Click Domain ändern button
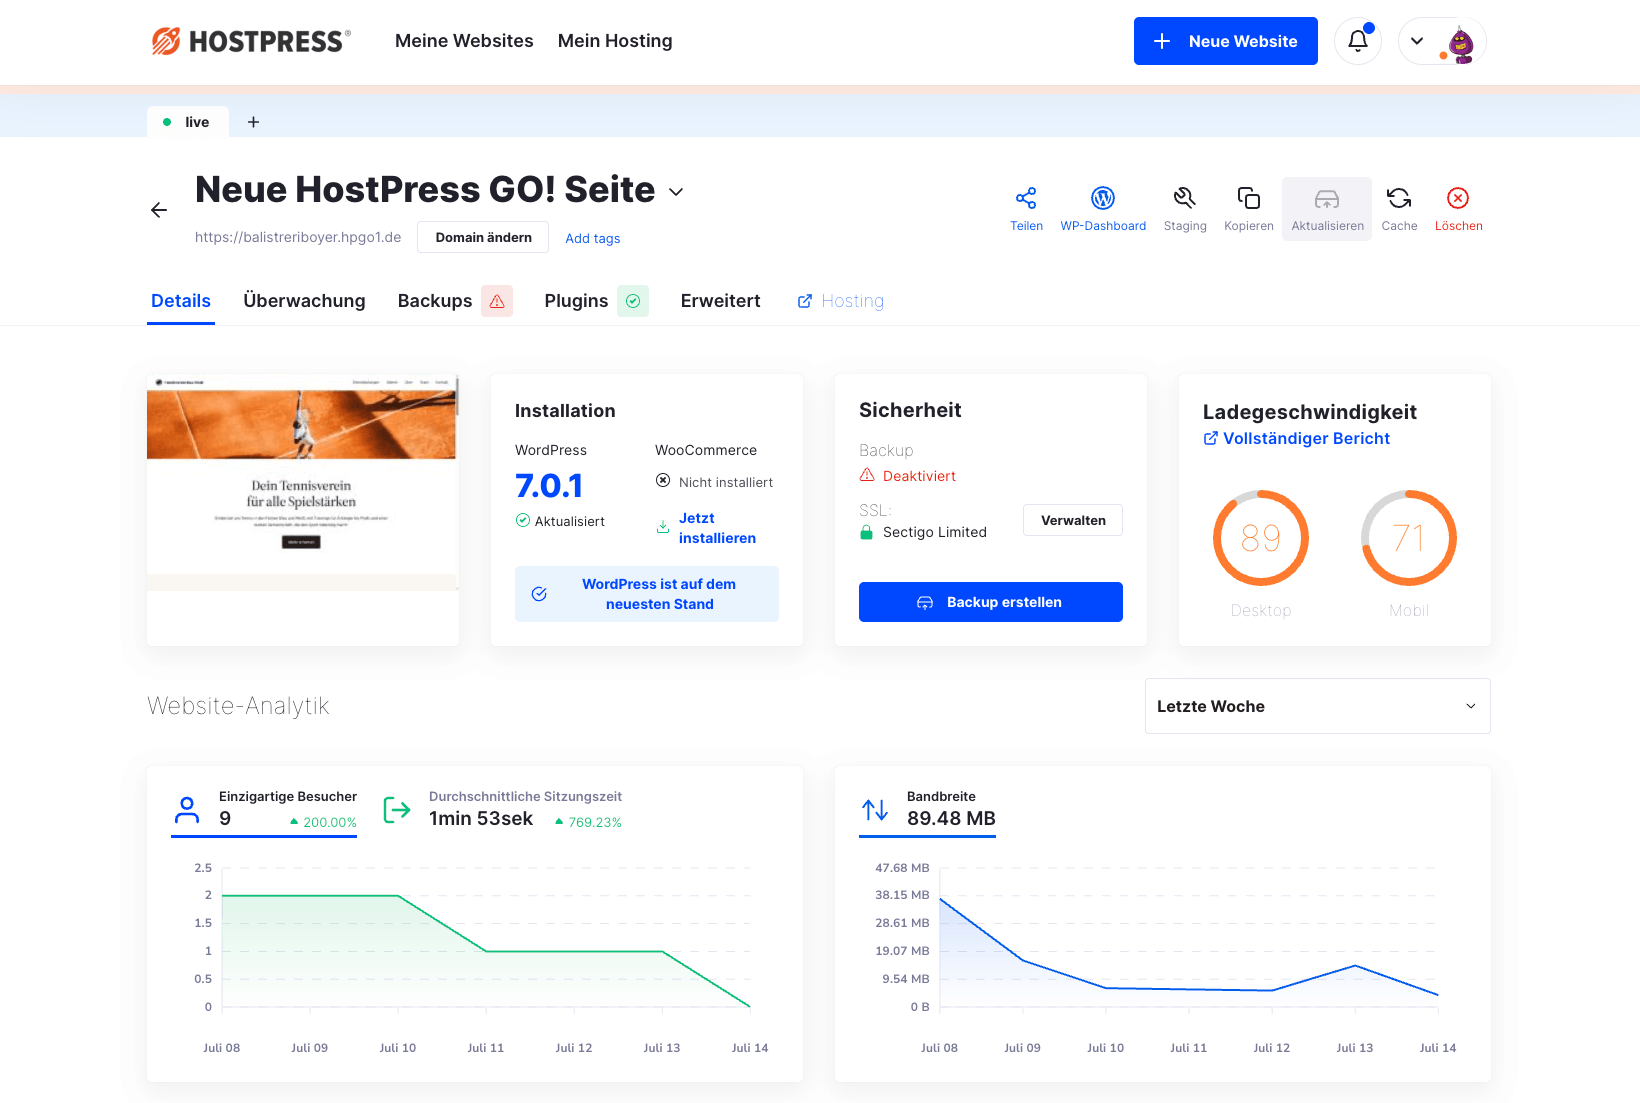 click(483, 237)
